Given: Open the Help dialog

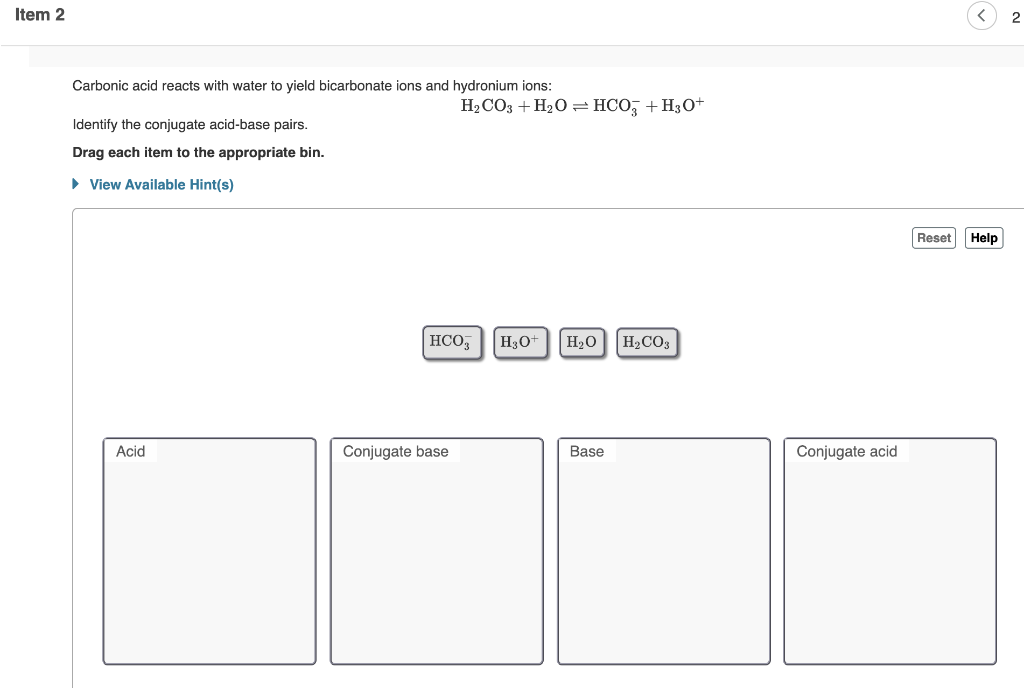Looking at the screenshot, I should tap(983, 237).
